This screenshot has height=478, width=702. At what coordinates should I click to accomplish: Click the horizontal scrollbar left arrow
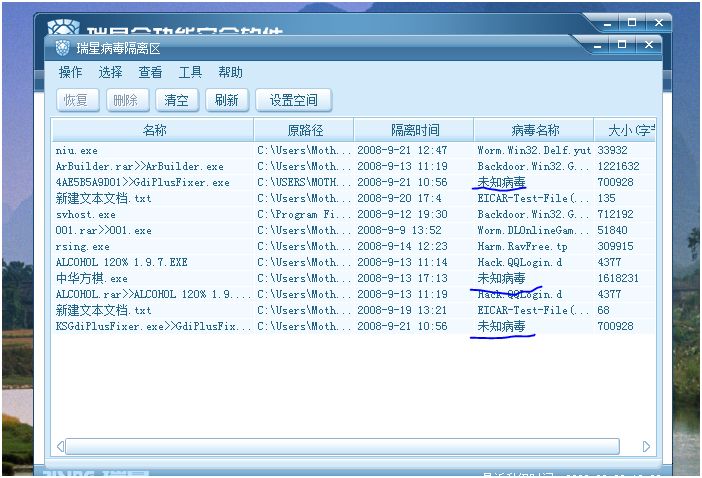(x=60, y=447)
